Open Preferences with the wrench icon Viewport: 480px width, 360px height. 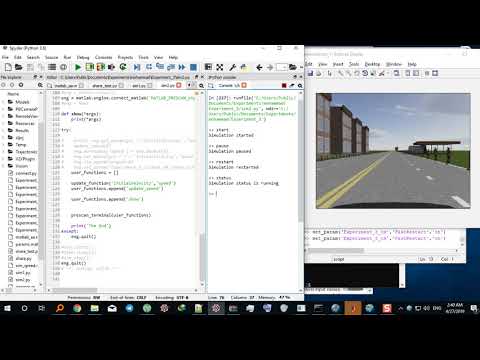tap(233, 67)
